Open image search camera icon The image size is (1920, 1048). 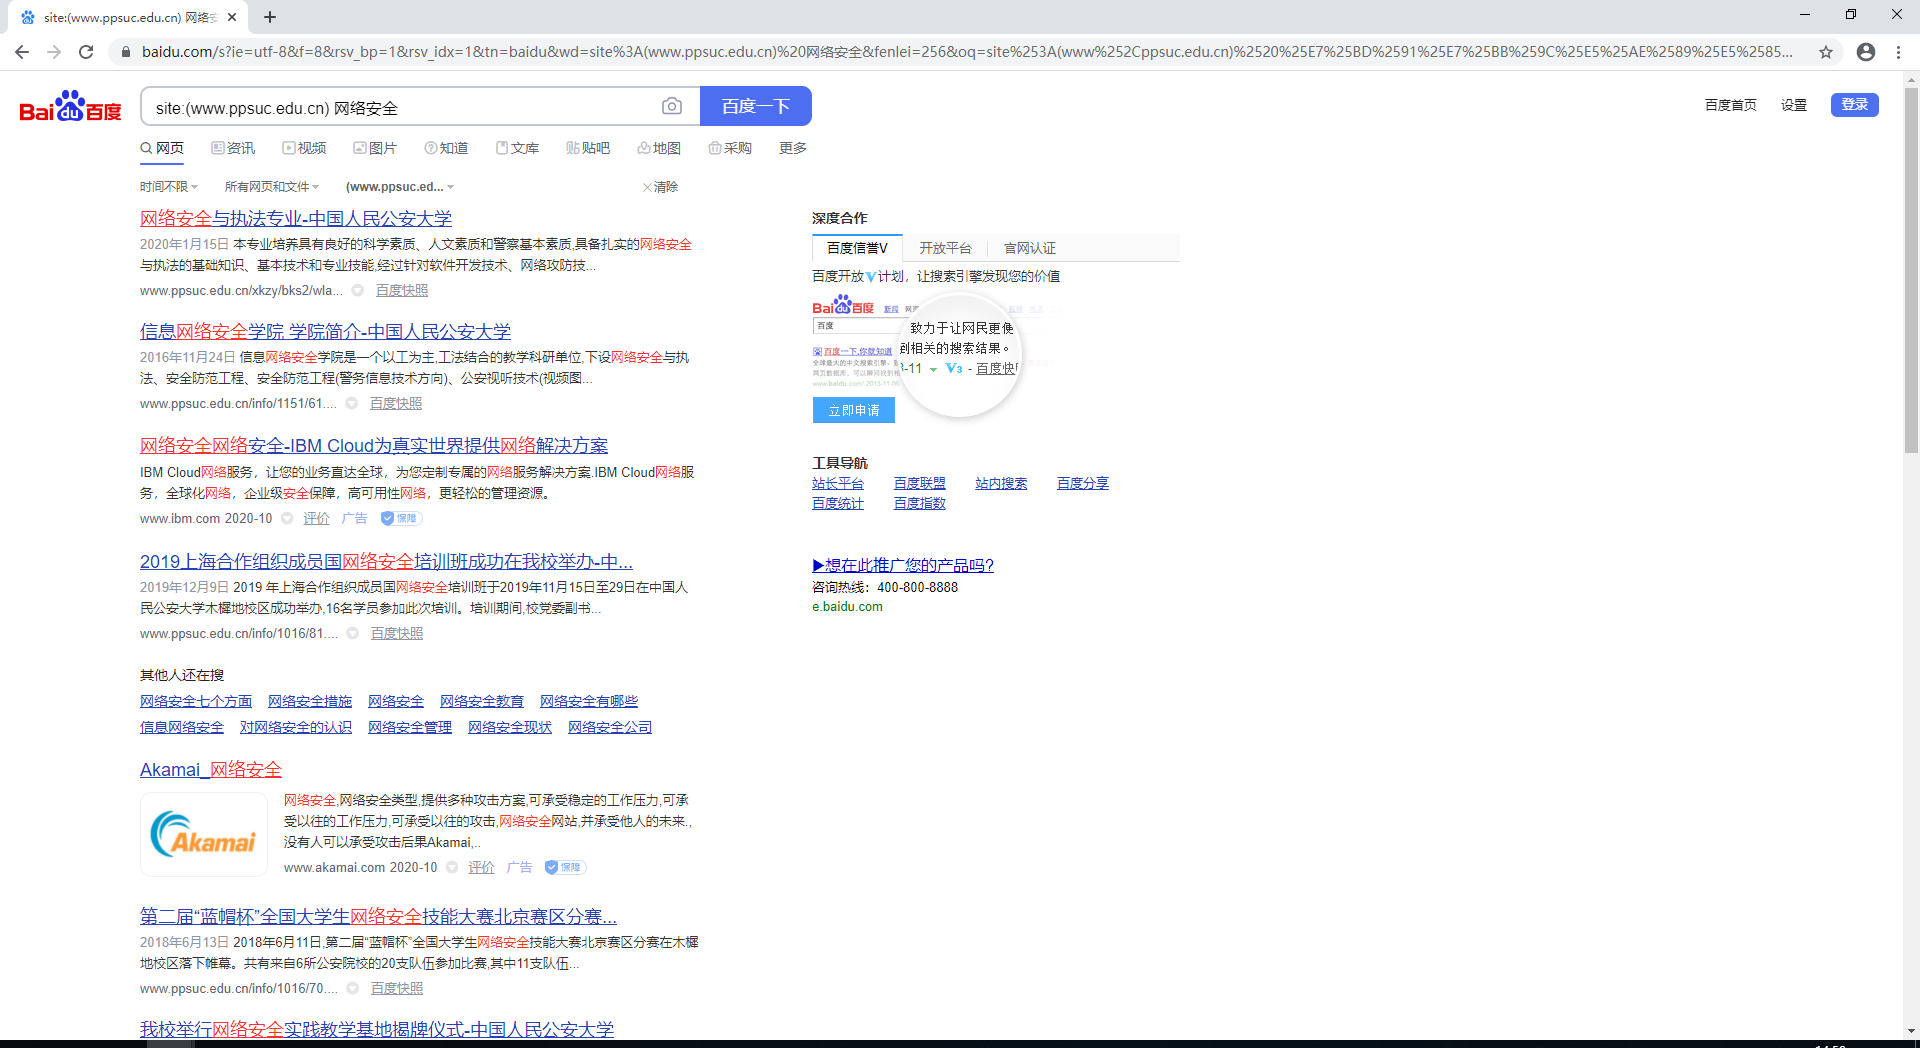coord(672,106)
